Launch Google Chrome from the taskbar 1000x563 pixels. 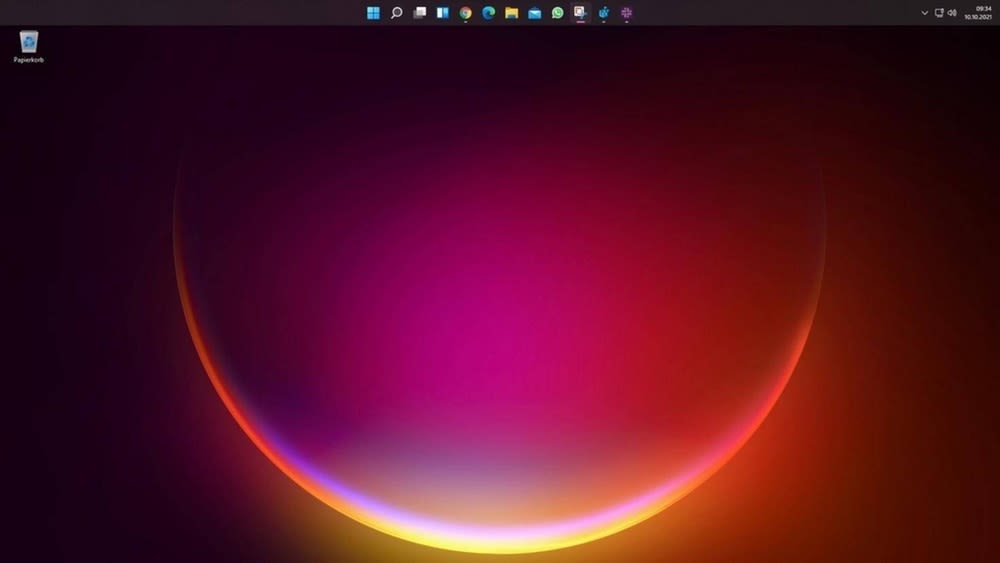(465, 13)
